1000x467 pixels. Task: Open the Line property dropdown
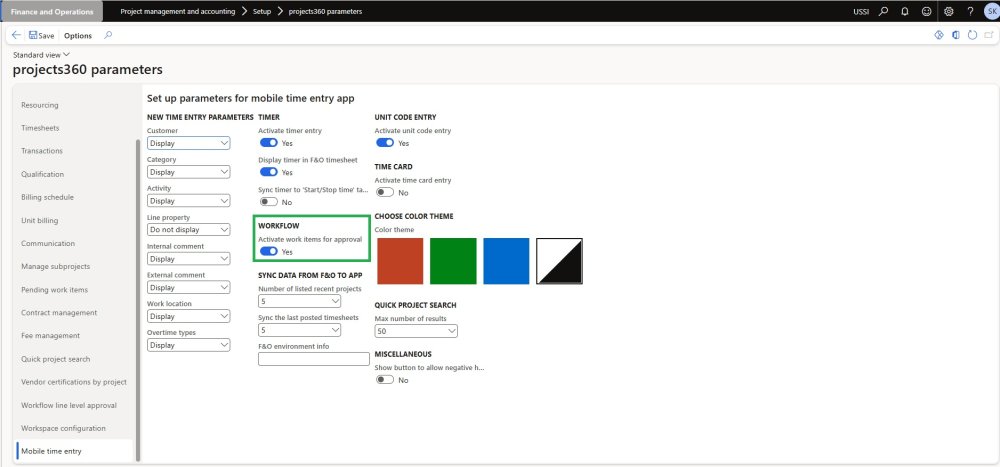[x=188, y=230]
